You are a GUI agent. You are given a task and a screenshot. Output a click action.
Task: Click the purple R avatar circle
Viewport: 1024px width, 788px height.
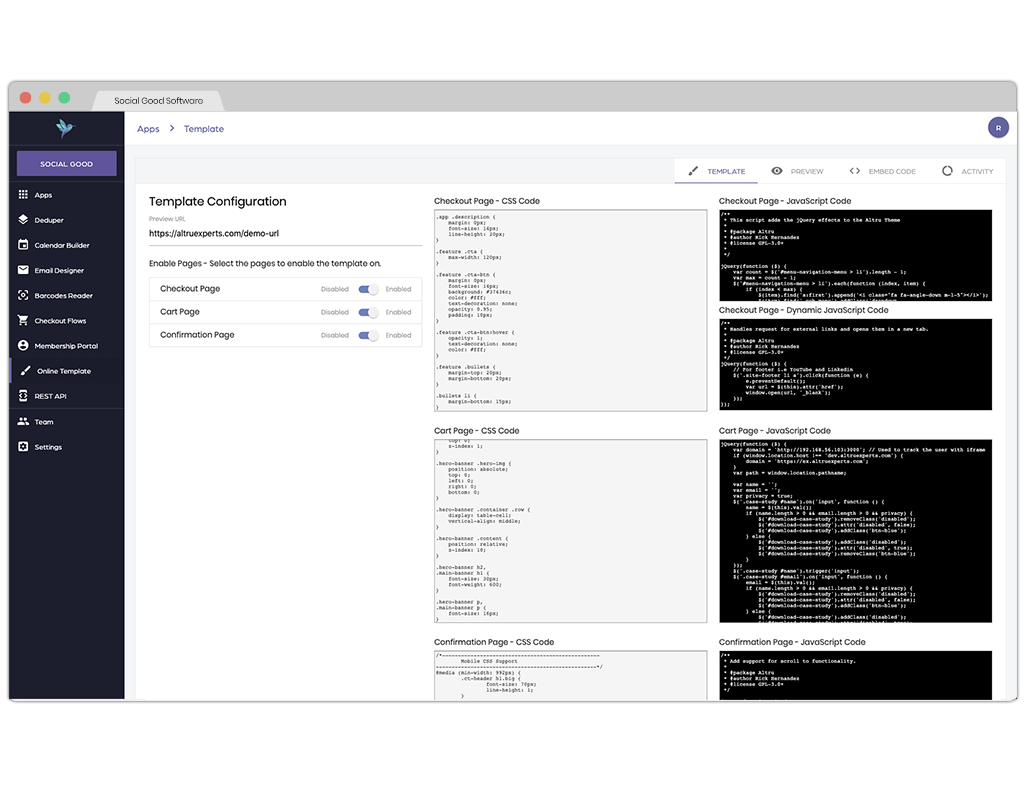998,127
